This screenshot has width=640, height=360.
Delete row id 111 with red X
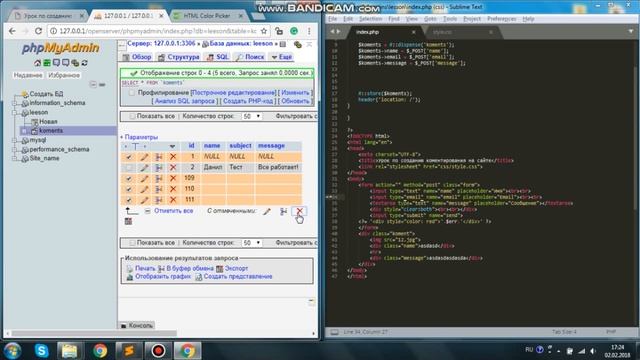point(173,200)
